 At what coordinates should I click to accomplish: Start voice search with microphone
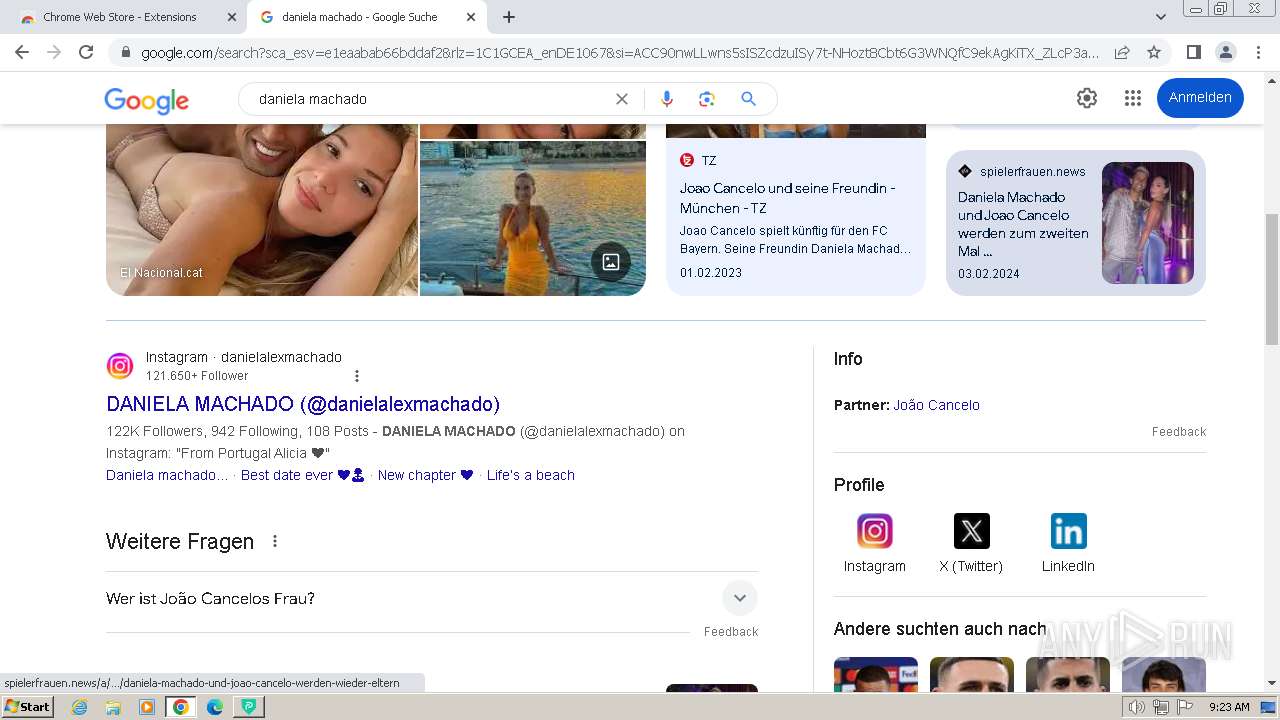tap(667, 99)
